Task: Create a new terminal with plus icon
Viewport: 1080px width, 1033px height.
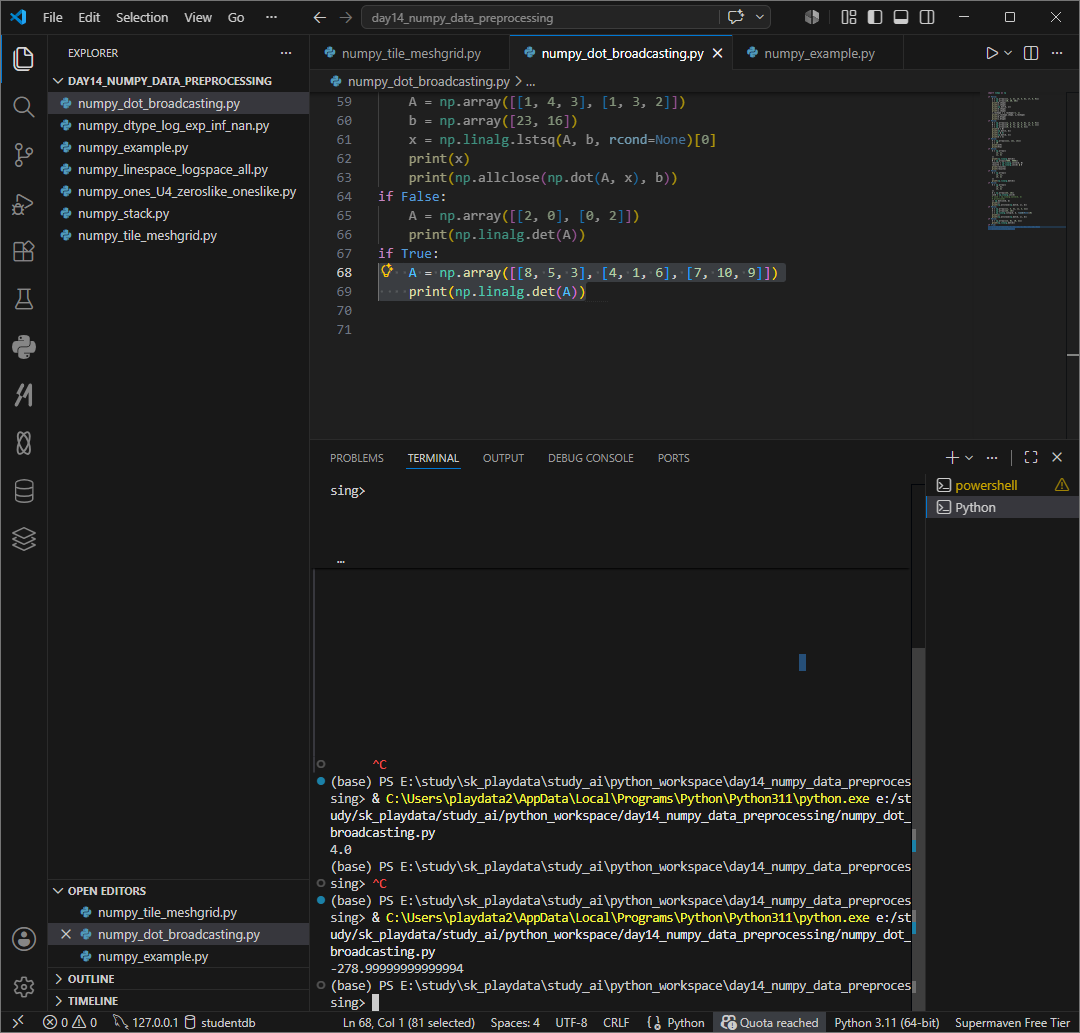Action: (x=952, y=457)
